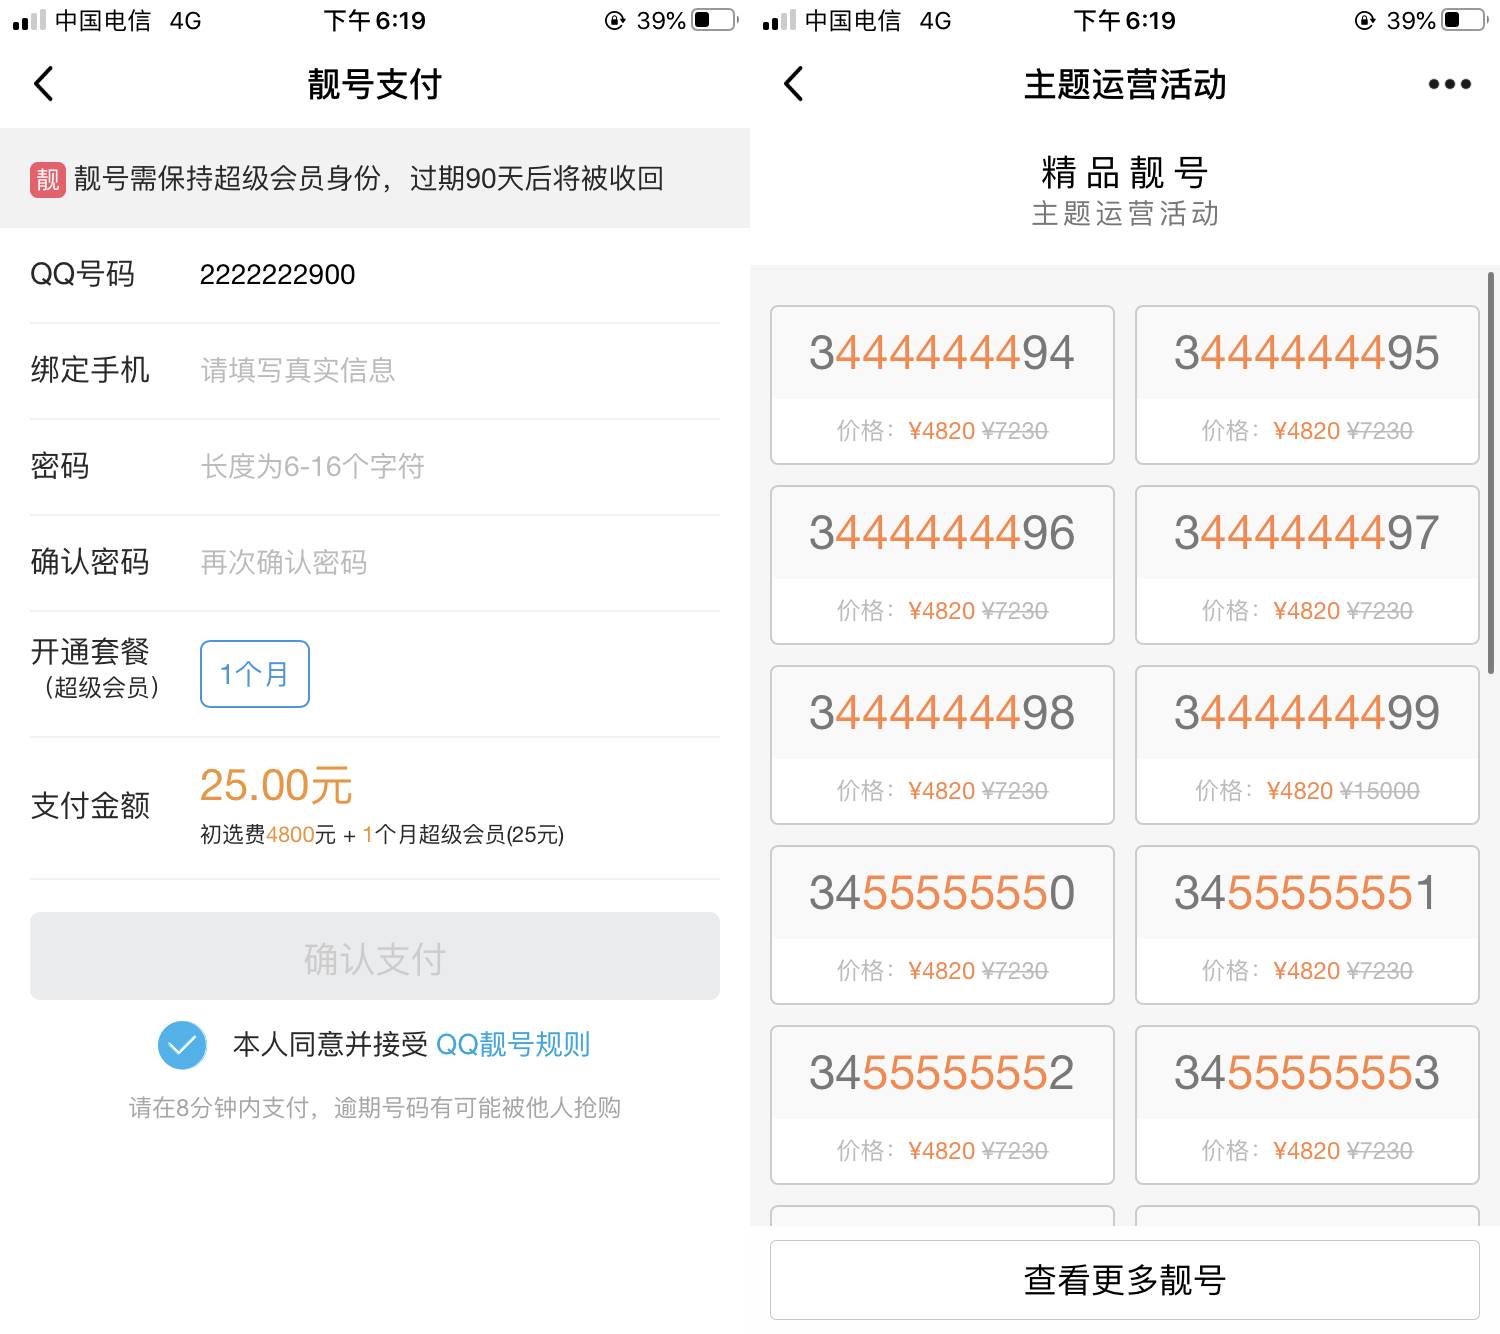The height and width of the screenshot is (1334, 1500).
Task: Choose number 3444444495 card
Action: [x=1307, y=385]
